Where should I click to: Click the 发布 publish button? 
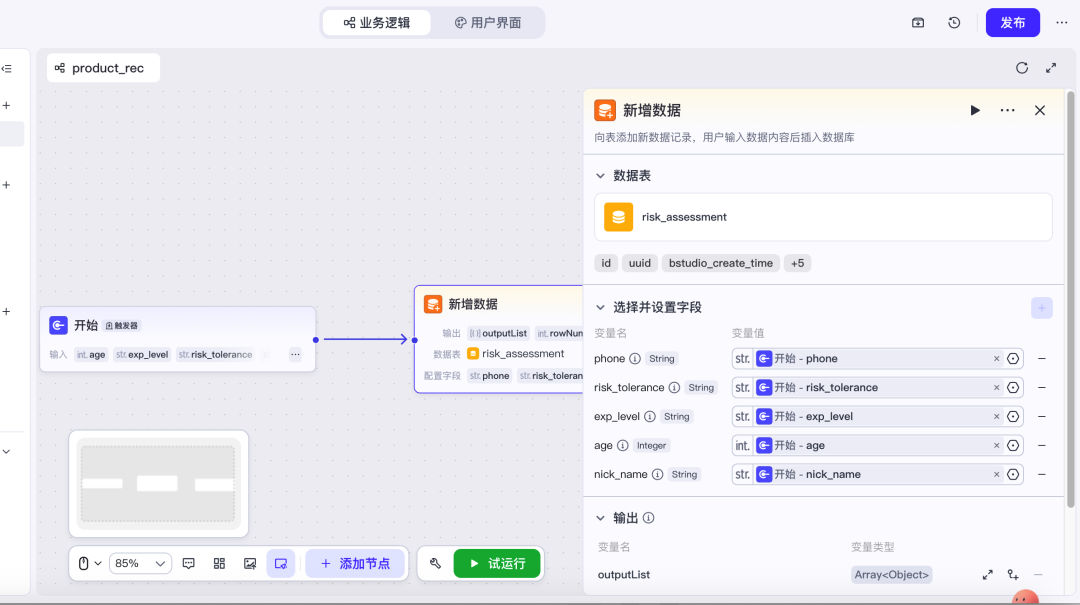tap(1012, 23)
